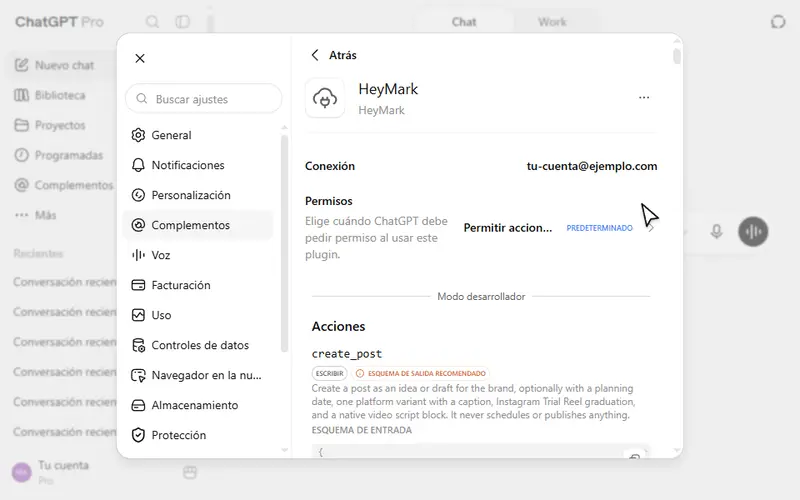Screen dimensions: 800x500
Task: Click the Protección shield icon
Action: (x=138, y=435)
